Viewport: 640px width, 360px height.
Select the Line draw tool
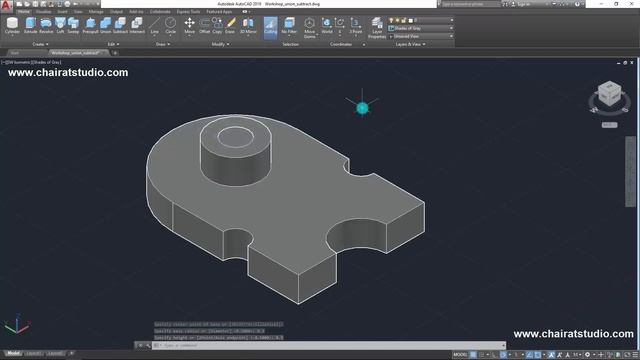(x=155, y=26)
